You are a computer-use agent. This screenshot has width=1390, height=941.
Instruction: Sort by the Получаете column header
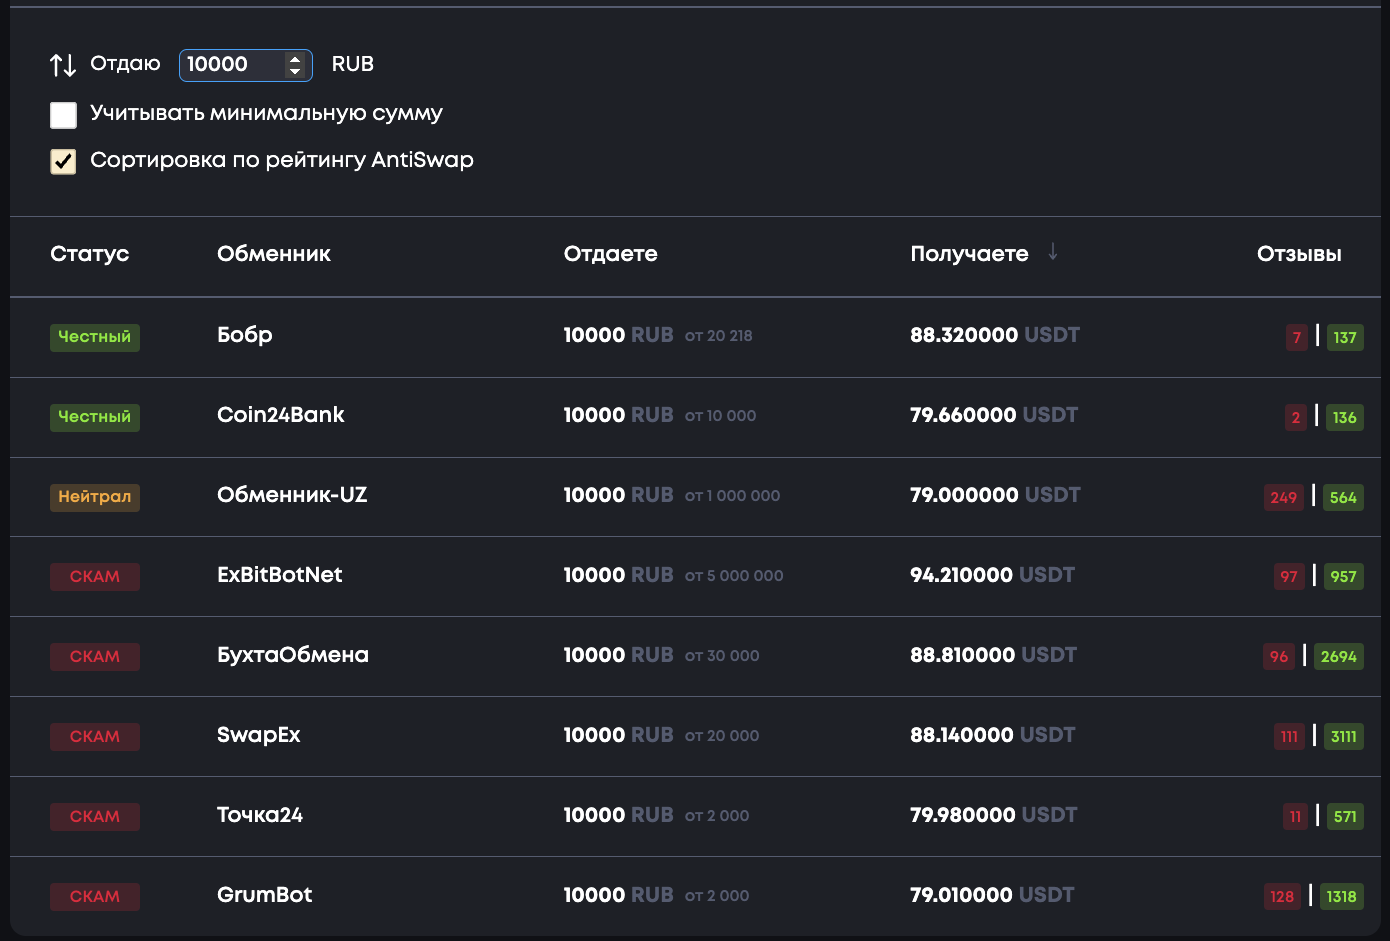point(969,254)
